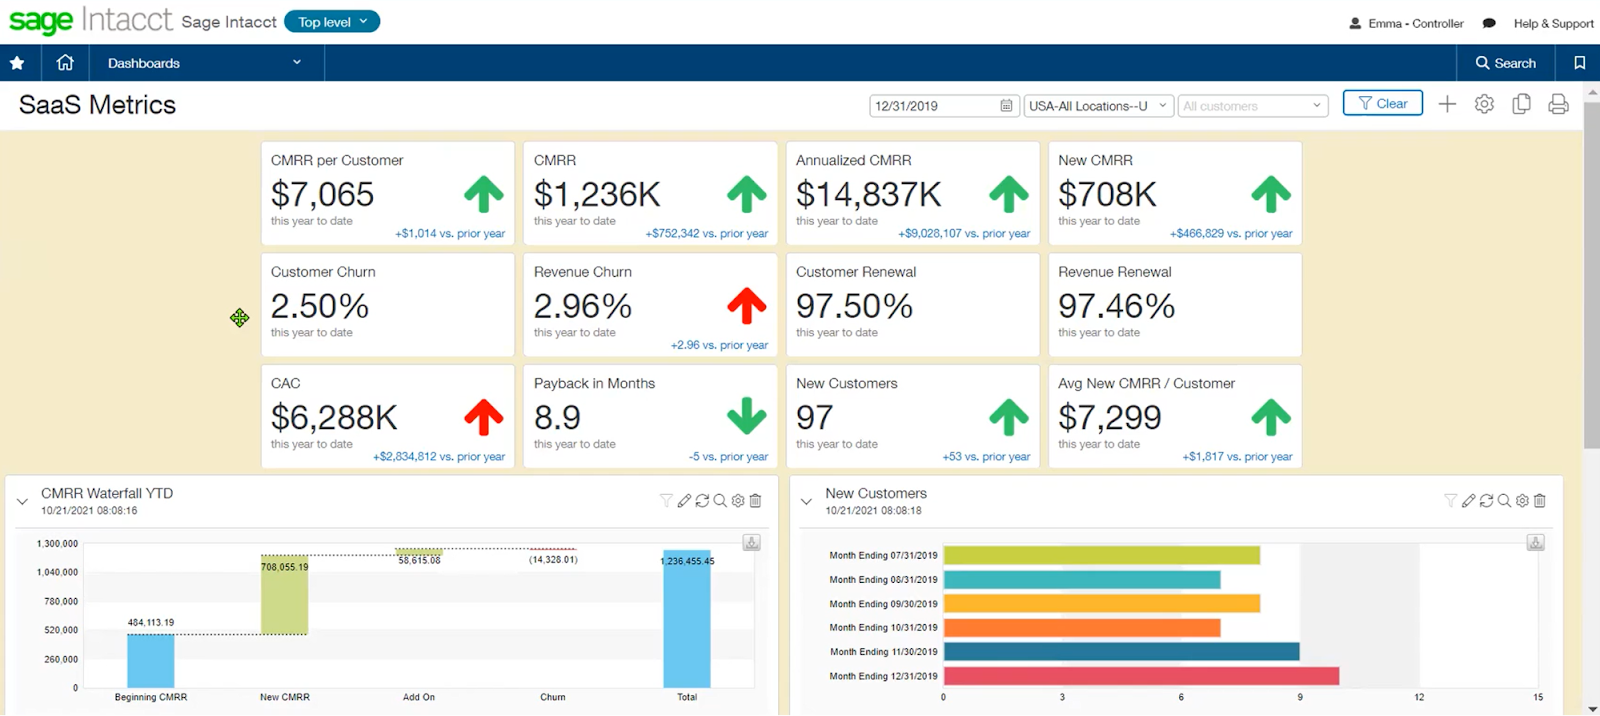
Task: Open the bookmark icon in navigation bar
Action: tap(1580, 63)
